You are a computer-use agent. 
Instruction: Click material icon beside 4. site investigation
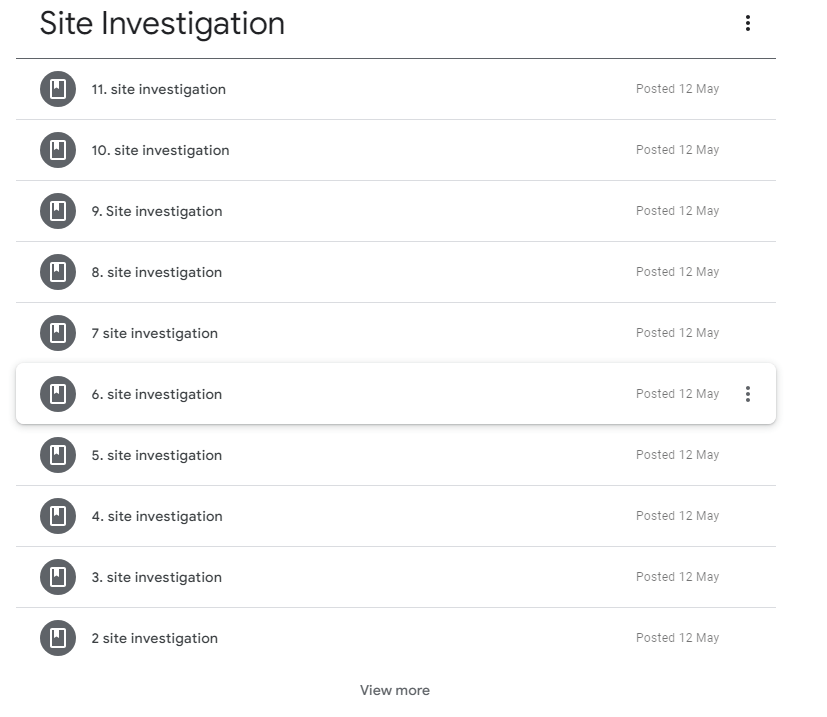tap(58, 516)
